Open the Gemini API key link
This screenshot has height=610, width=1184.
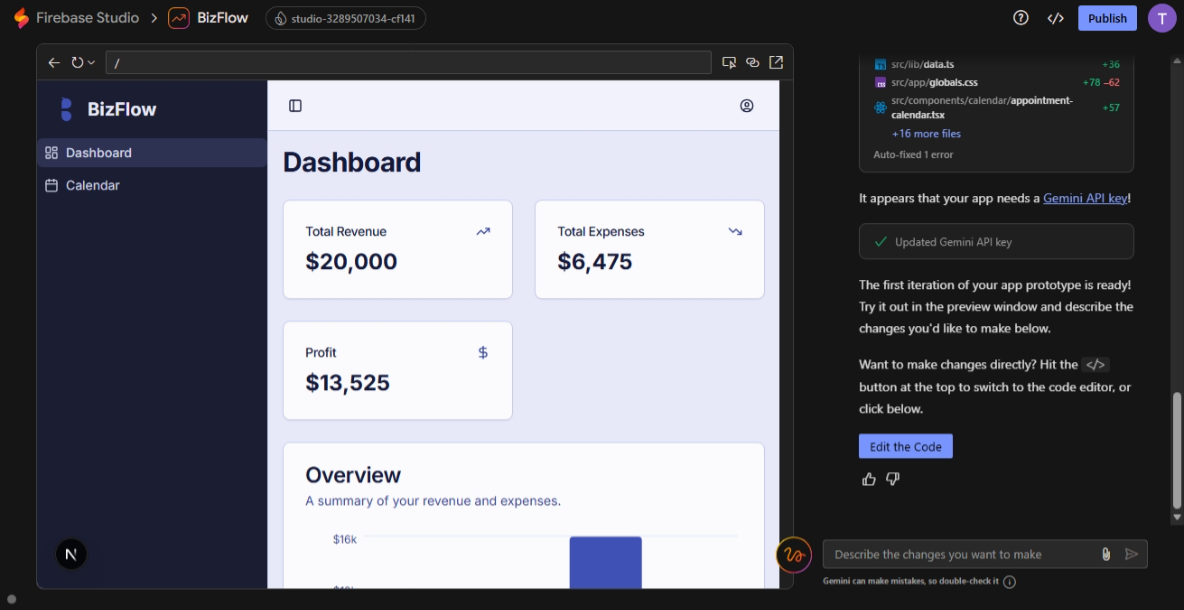pos(1085,198)
